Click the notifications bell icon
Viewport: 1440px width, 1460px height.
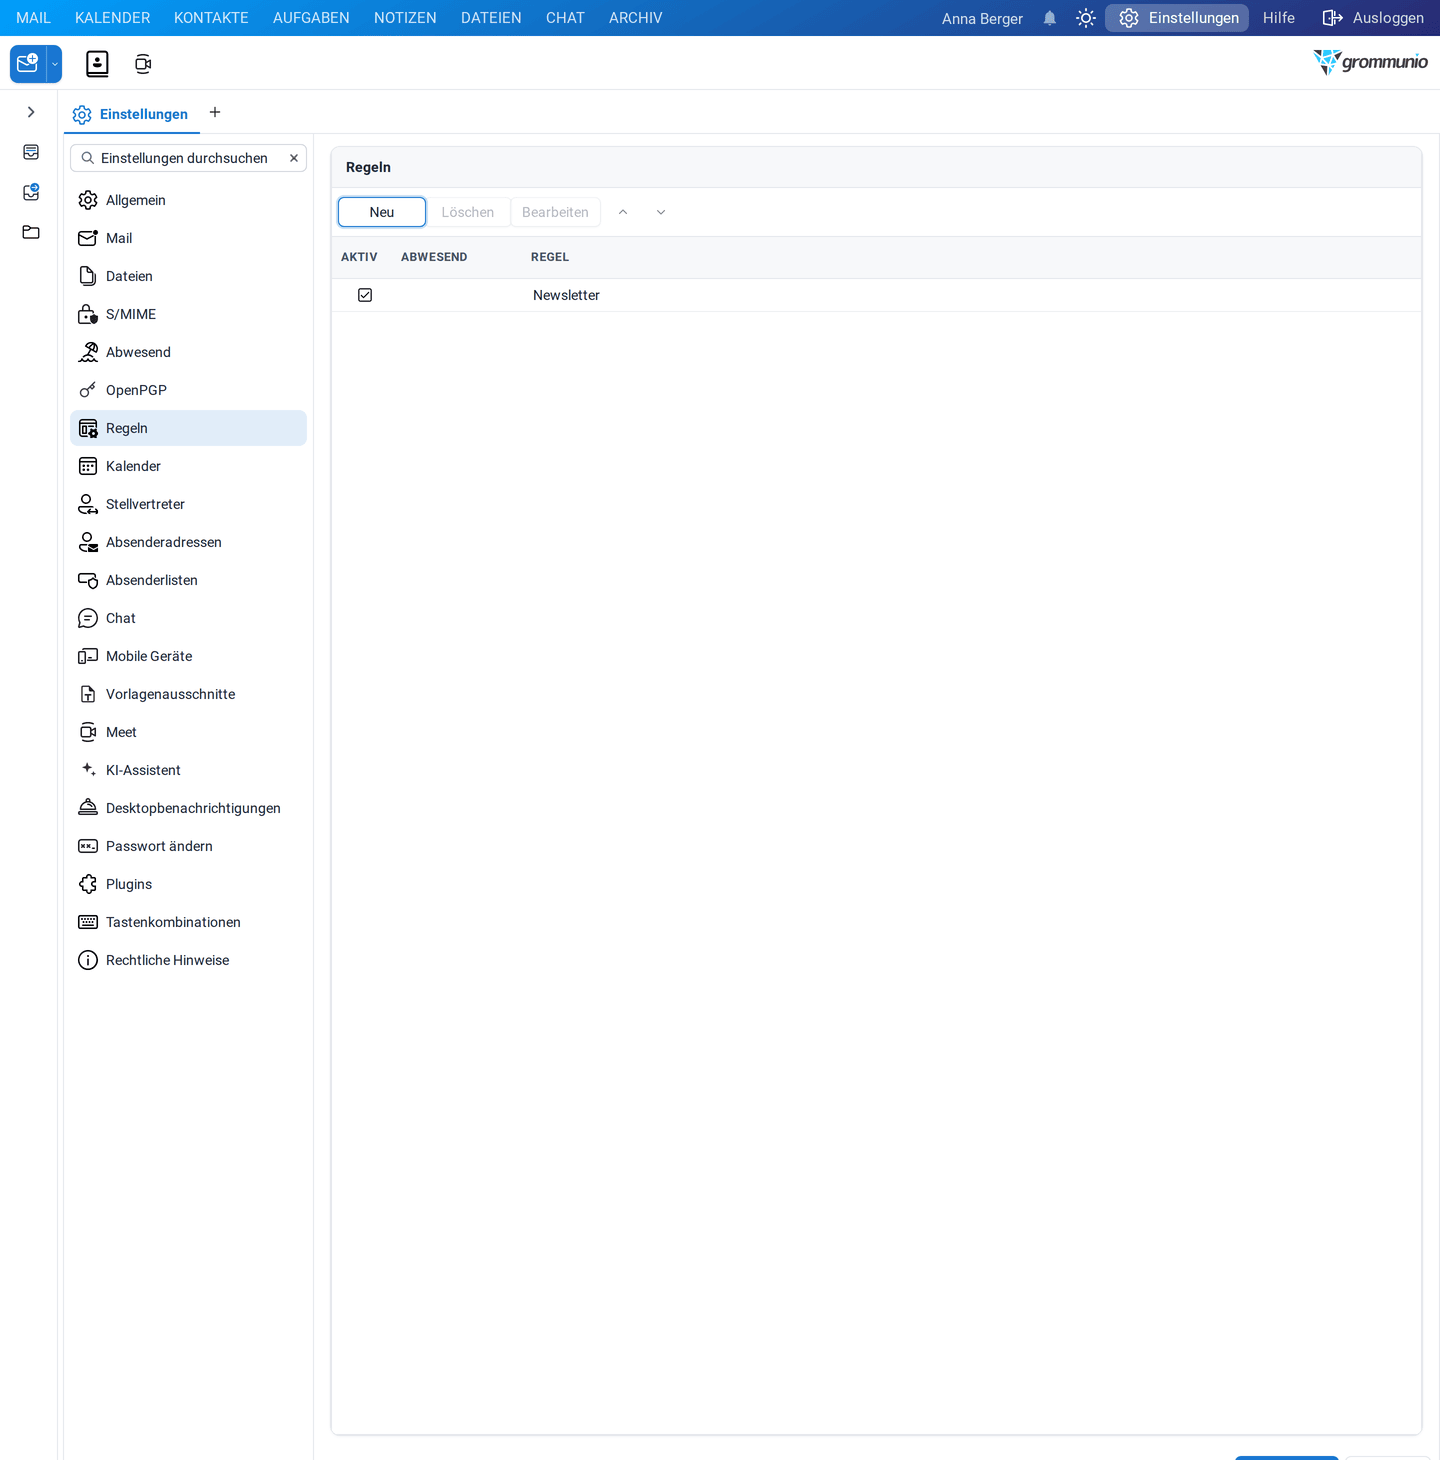pos(1050,18)
